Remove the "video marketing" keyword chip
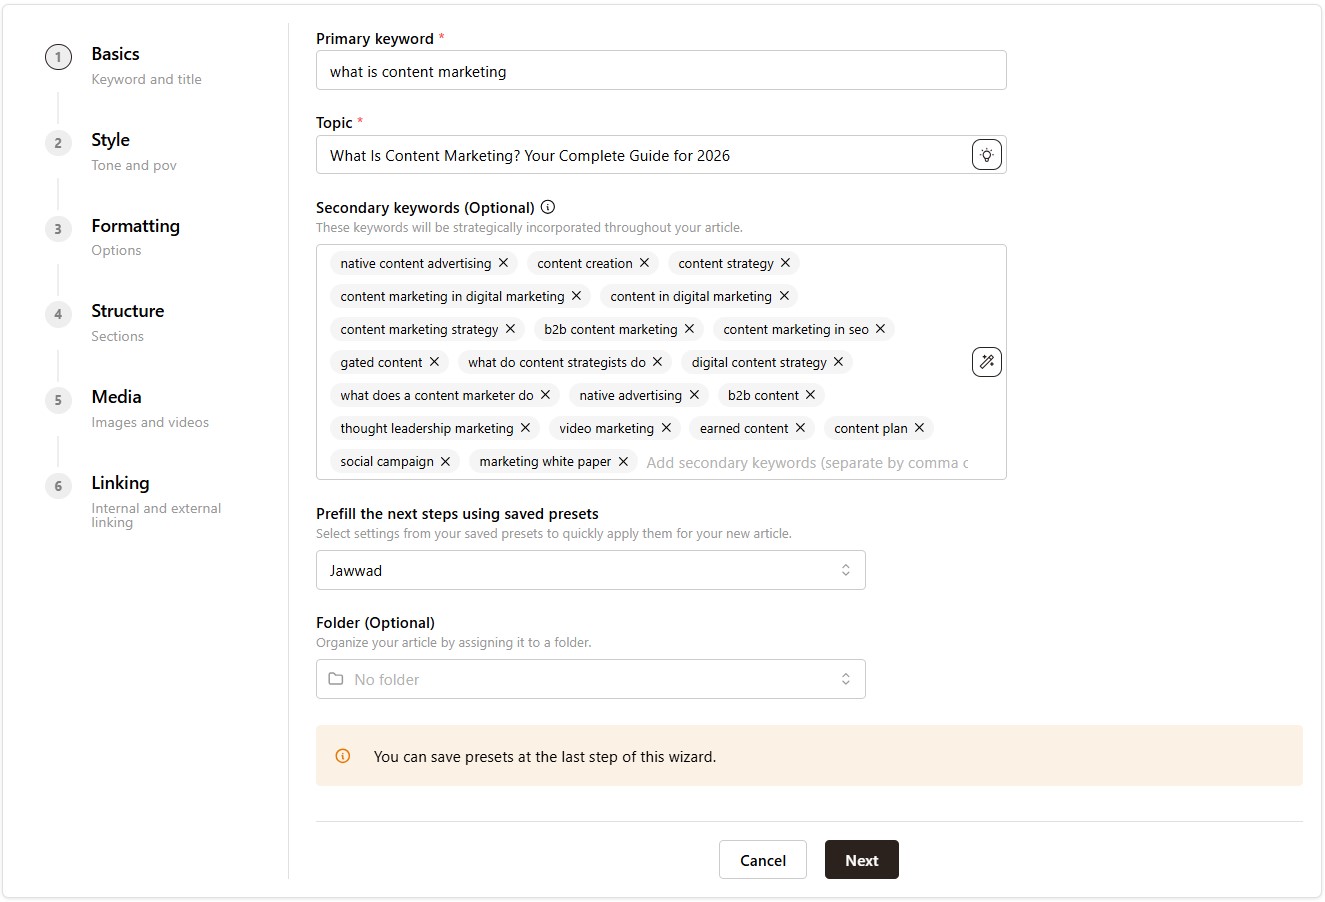The image size is (1325, 902). 667,428
